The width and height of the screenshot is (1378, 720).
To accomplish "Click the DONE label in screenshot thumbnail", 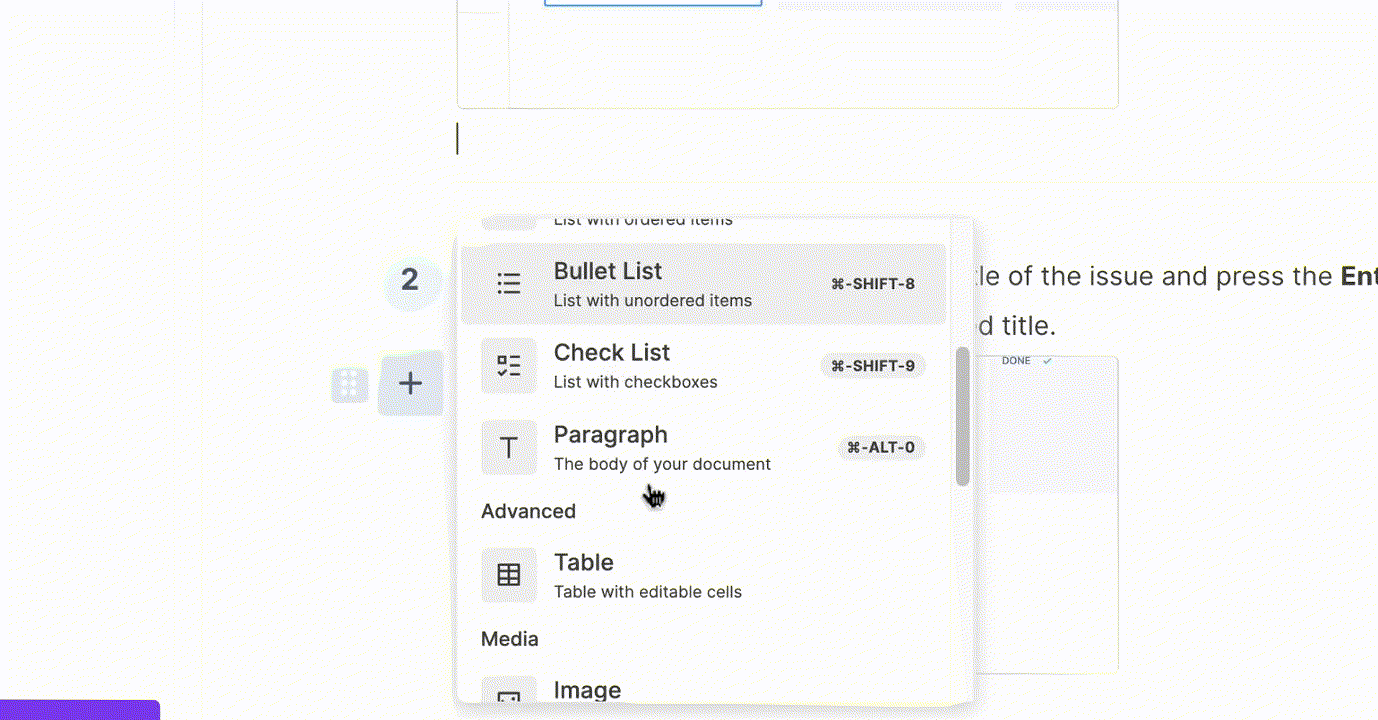I will pyautogui.click(x=1016, y=361).
